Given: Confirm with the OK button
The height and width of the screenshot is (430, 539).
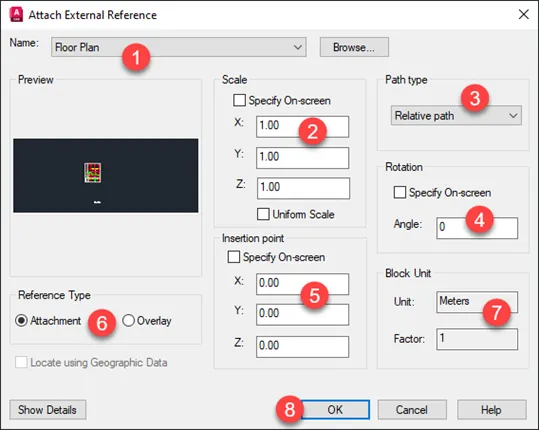Looking at the screenshot, I should [335, 409].
